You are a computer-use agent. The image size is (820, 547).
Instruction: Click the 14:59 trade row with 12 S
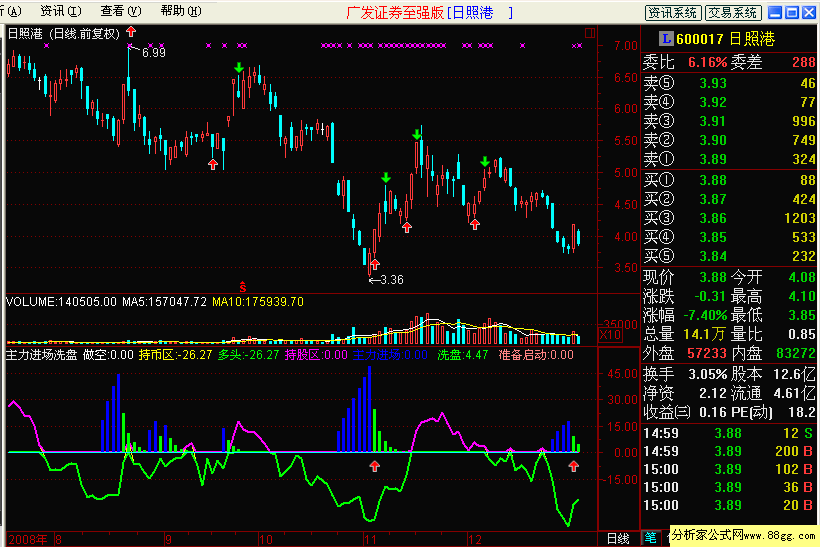pyautogui.click(x=729, y=434)
